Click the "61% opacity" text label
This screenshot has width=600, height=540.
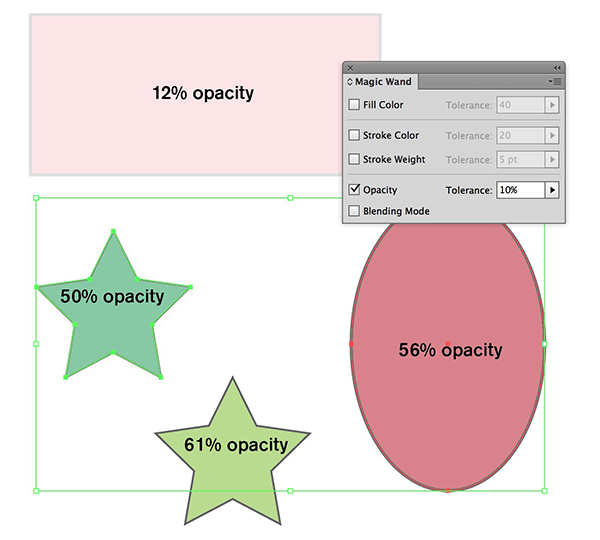click(236, 445)
